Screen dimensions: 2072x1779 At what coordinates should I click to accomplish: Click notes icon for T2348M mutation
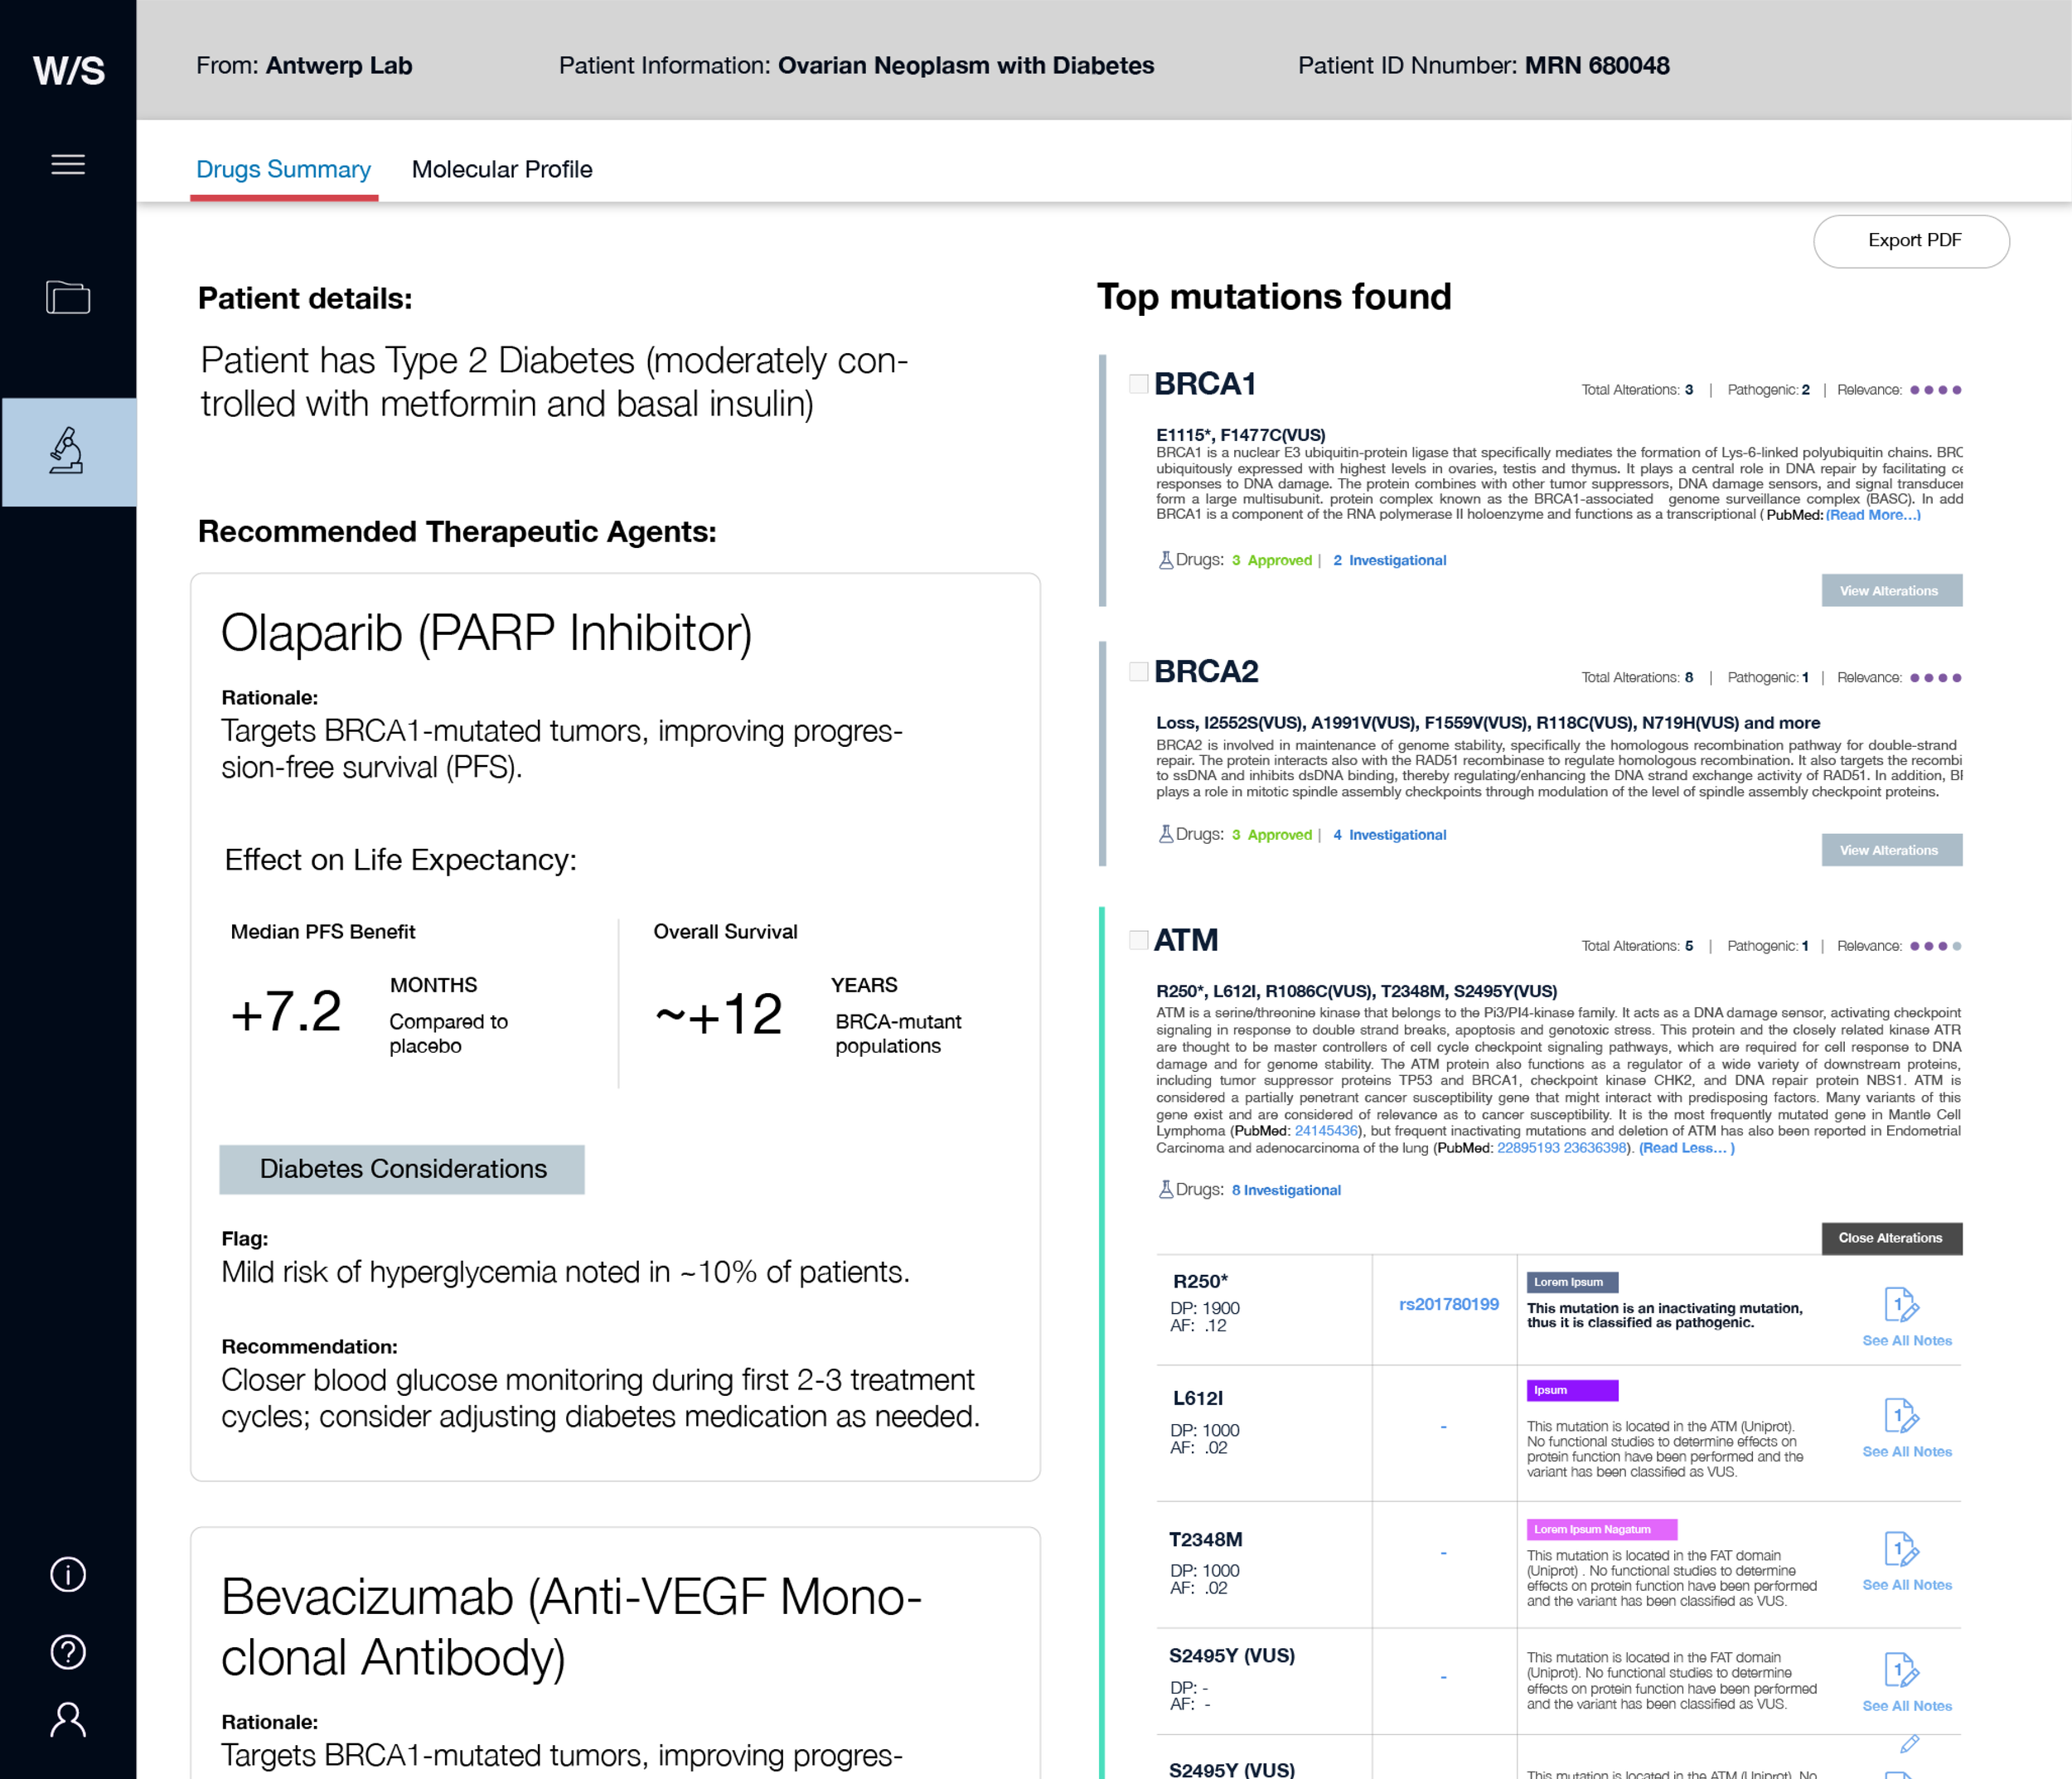click(1899, 1549)
